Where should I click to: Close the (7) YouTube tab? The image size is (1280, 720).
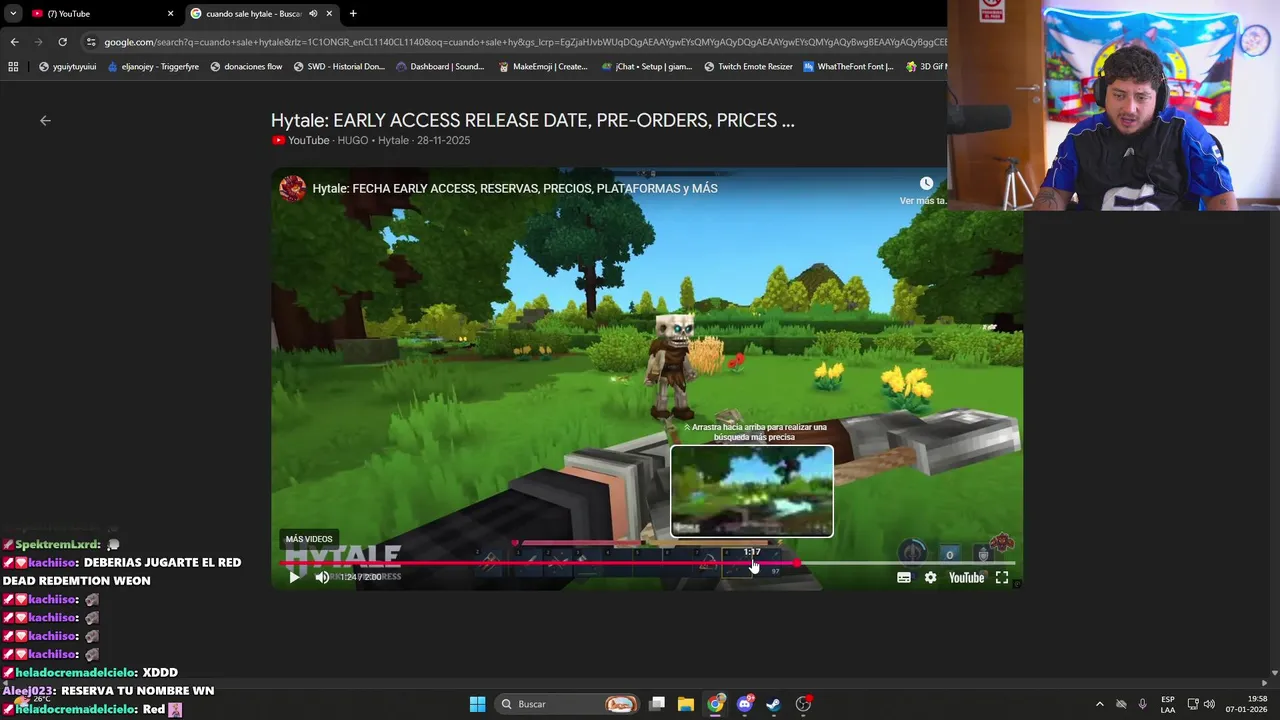(170, 13)
